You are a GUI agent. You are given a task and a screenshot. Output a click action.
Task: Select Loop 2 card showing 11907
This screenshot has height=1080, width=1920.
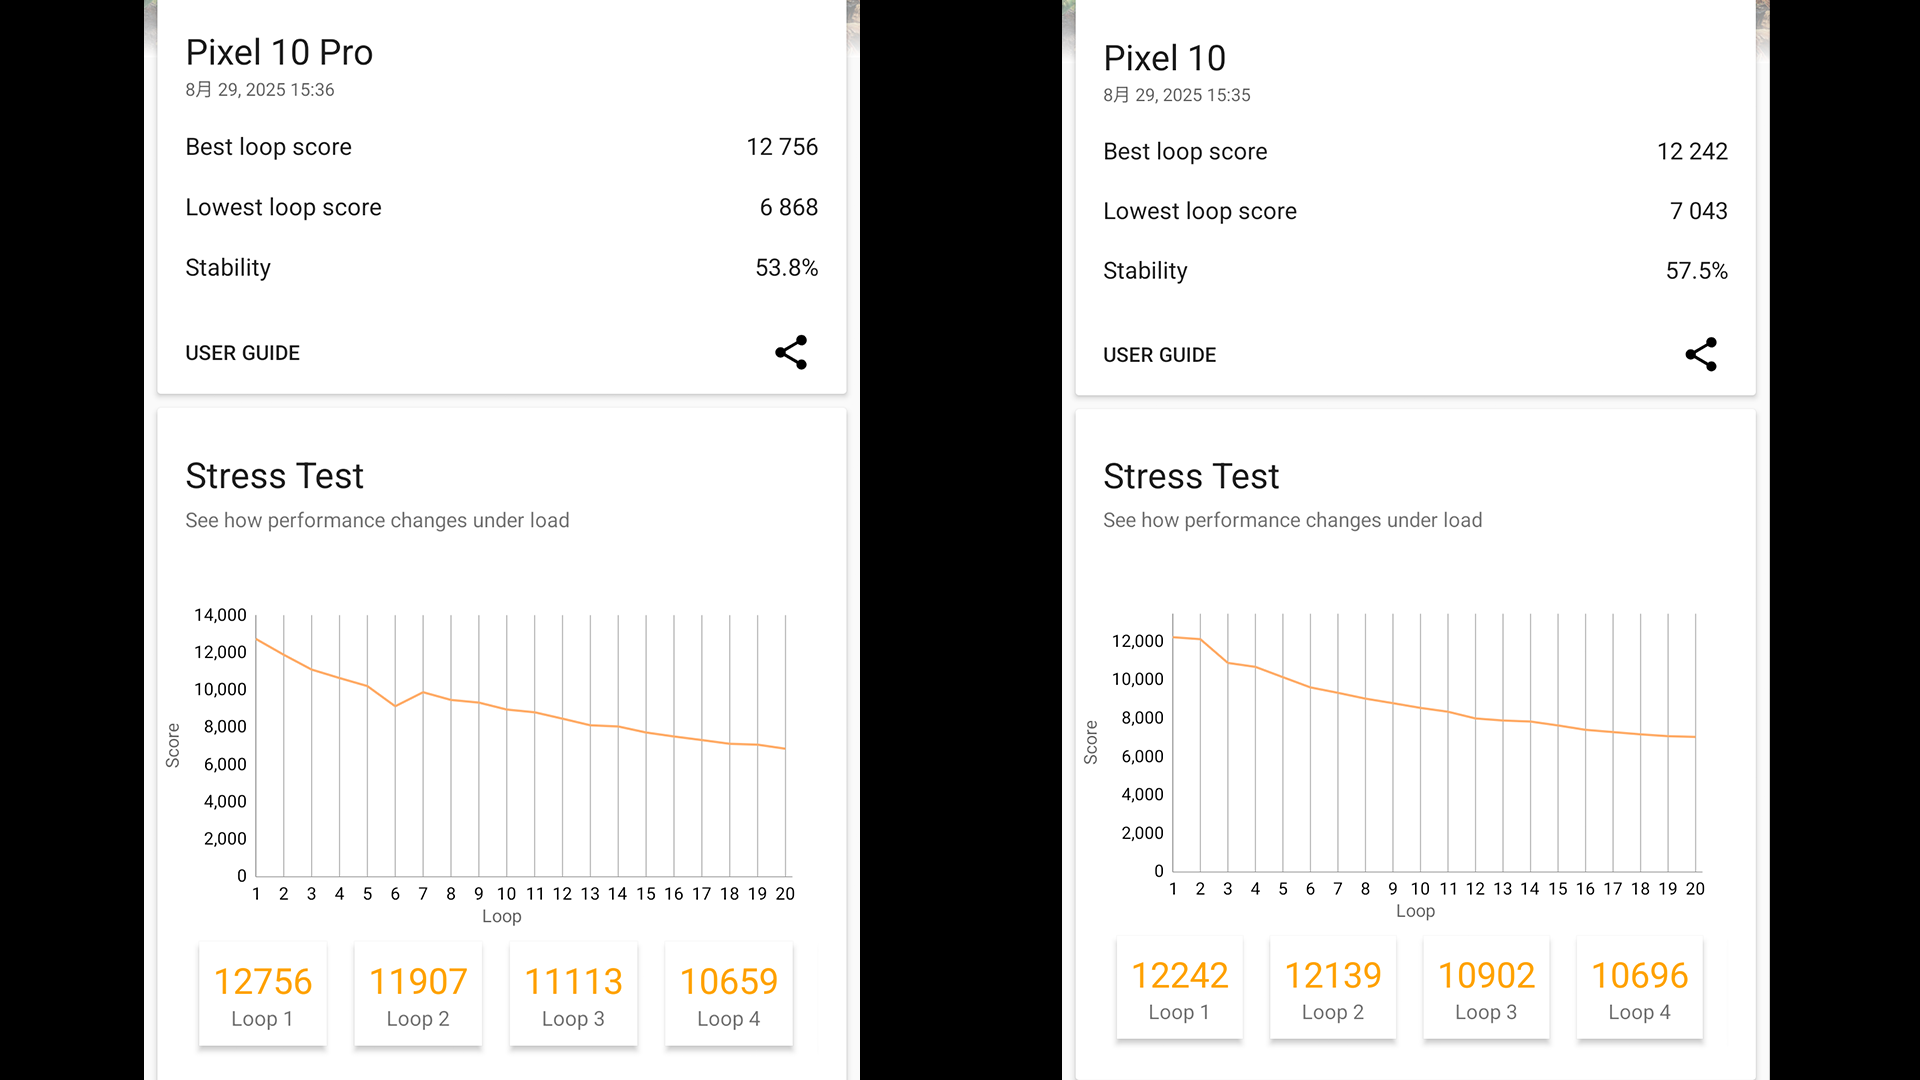418,994
